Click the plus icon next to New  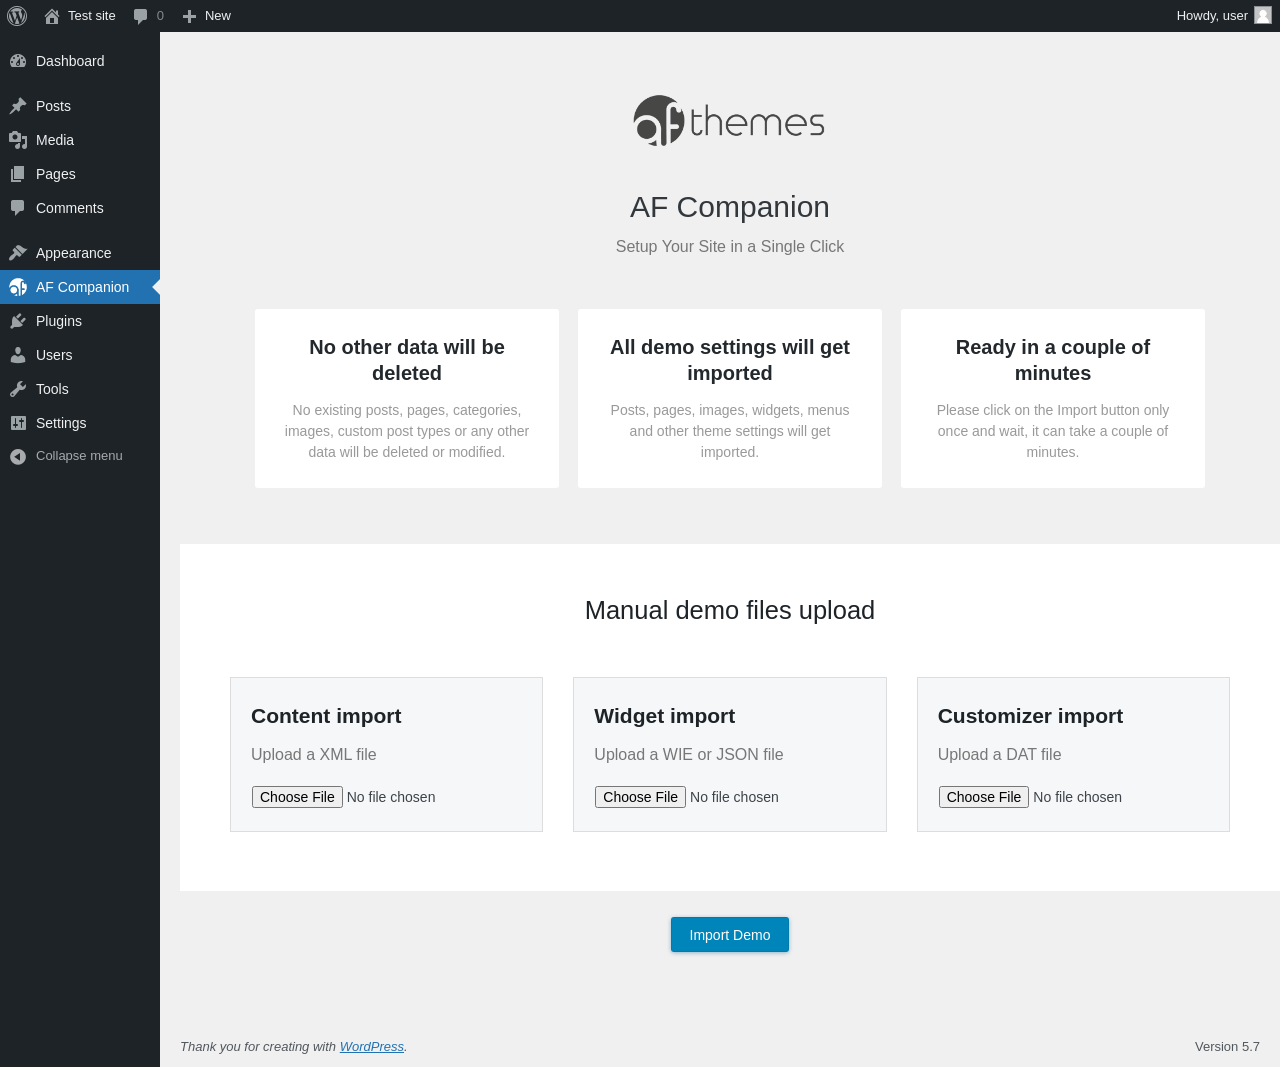point(189,16)
